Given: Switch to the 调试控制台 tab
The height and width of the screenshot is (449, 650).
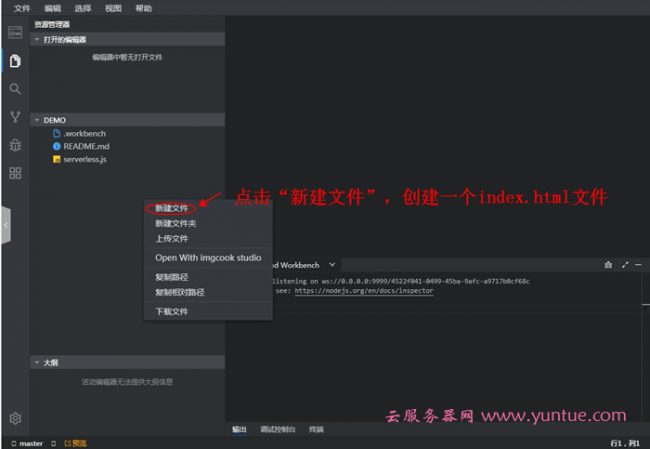Looking at the screenshot, I should click(278, 429).
